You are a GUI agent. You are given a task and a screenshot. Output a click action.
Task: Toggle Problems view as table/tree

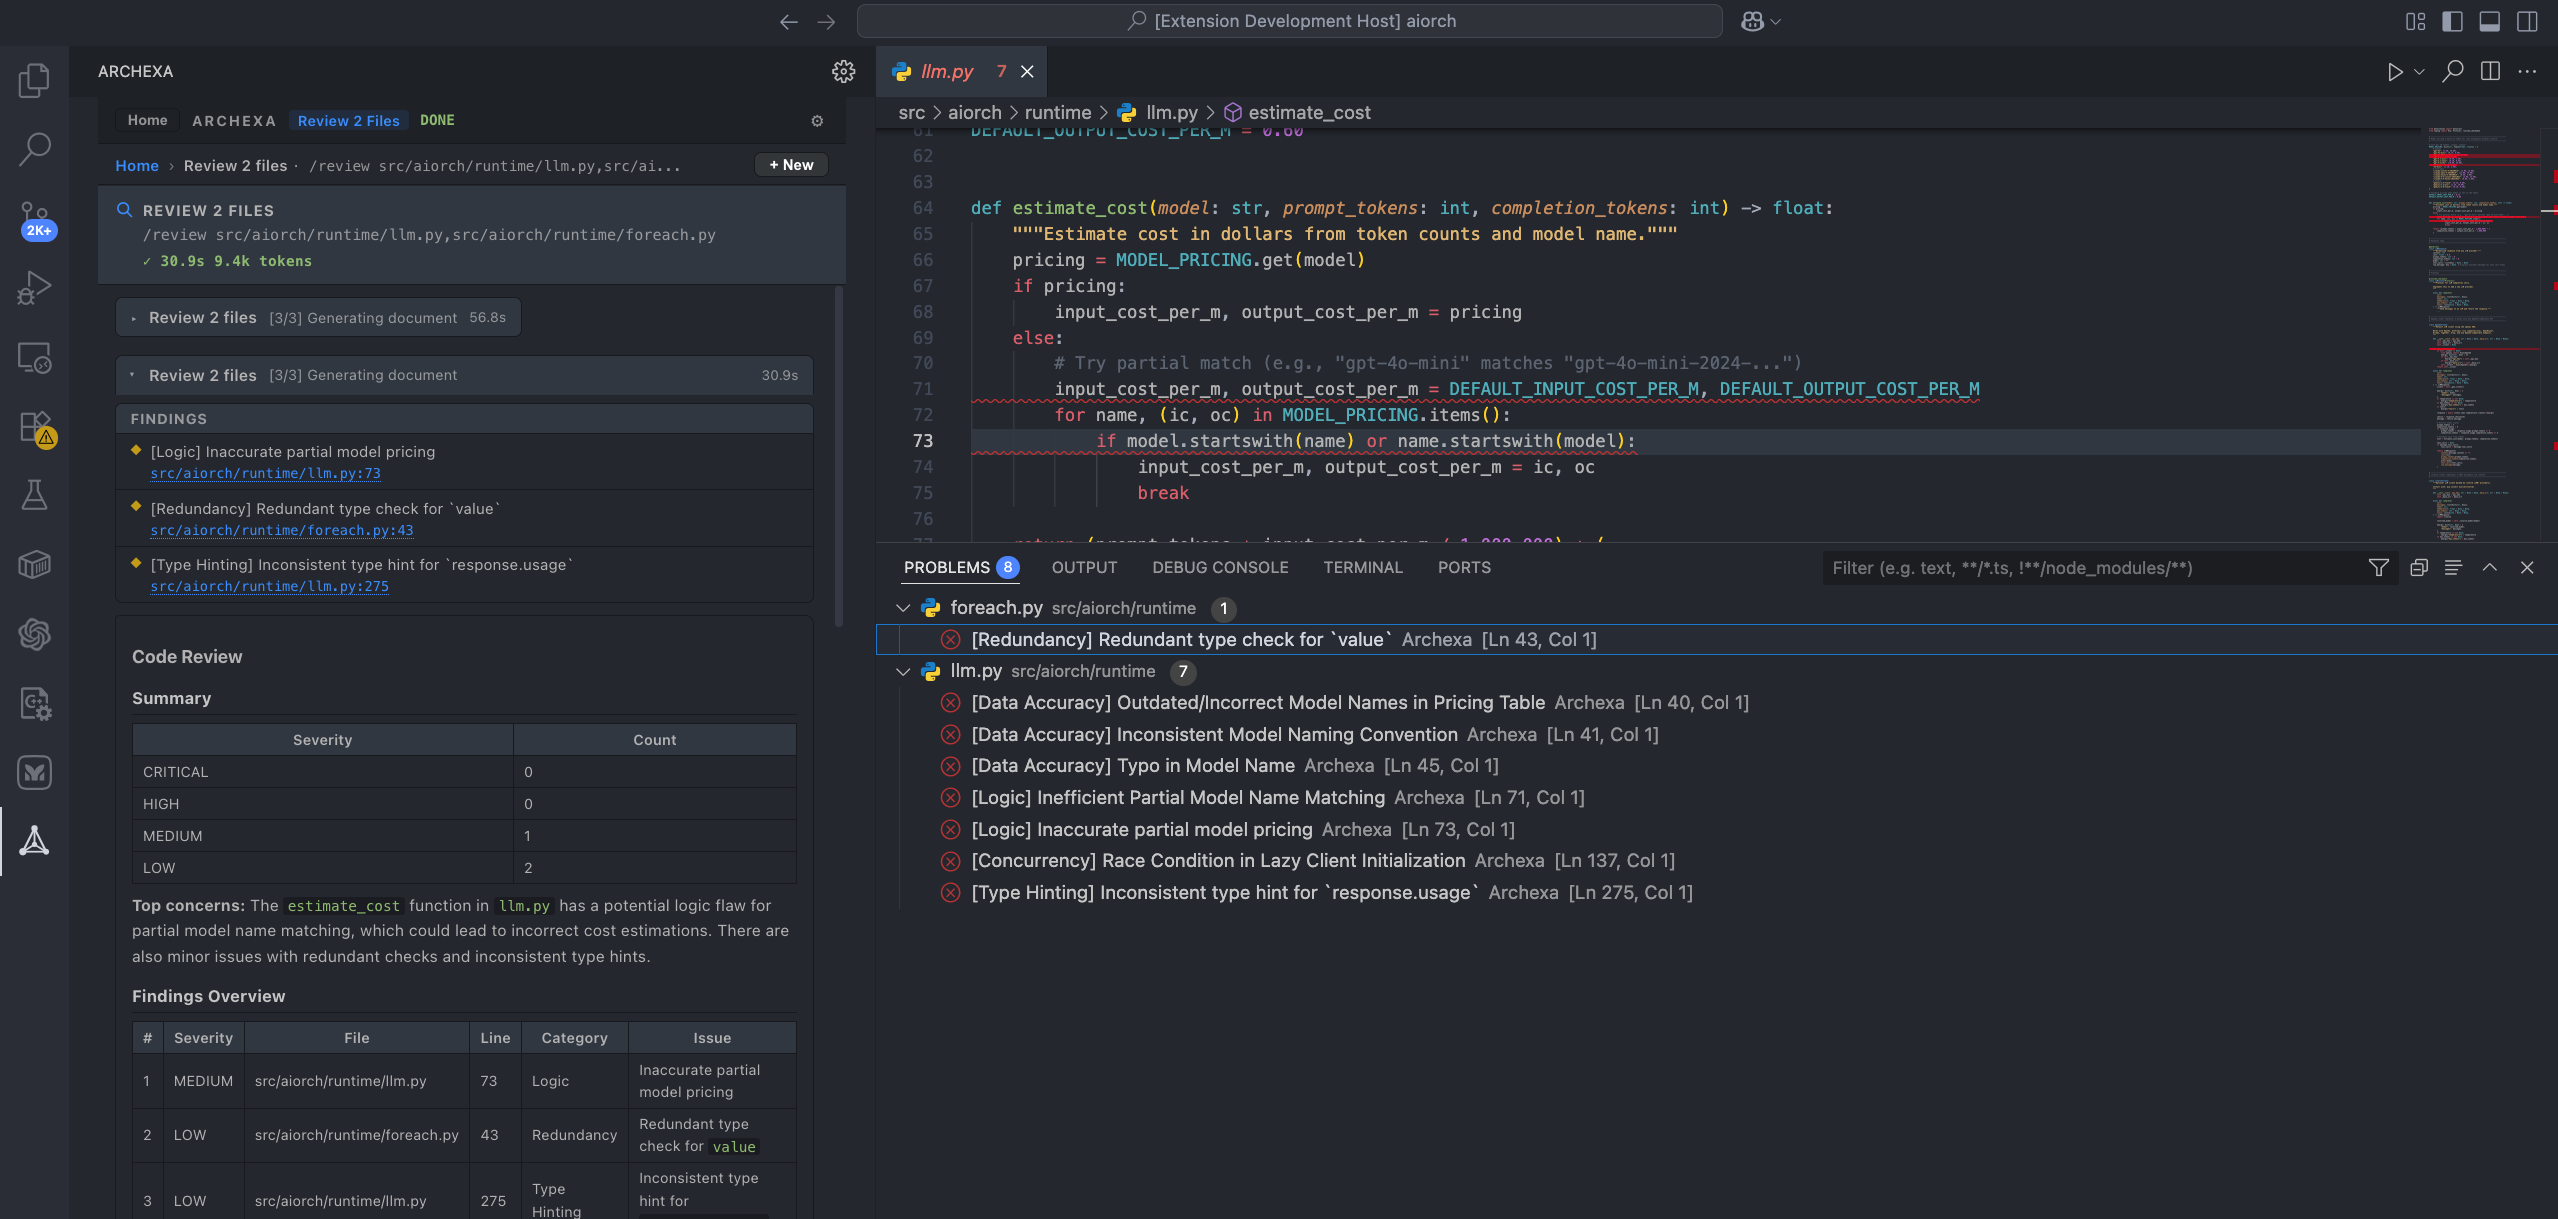click(2453, 568)
